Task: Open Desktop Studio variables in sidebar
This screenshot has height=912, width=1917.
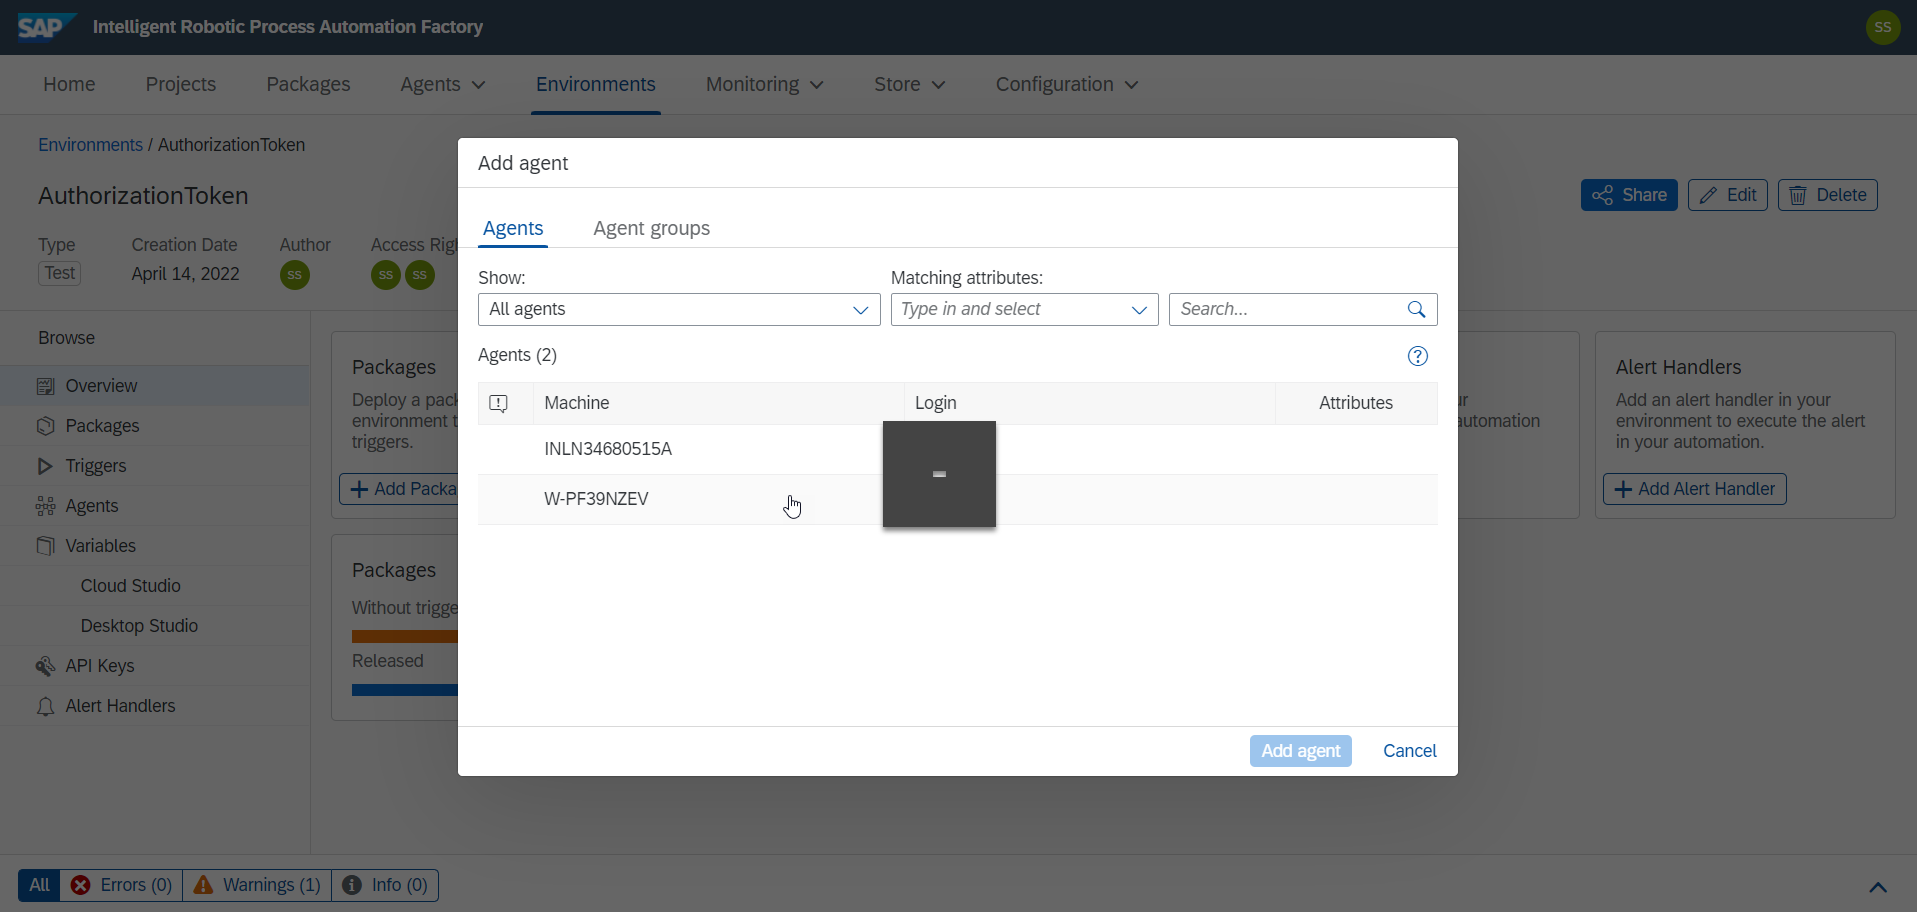Action: [139, 626]
